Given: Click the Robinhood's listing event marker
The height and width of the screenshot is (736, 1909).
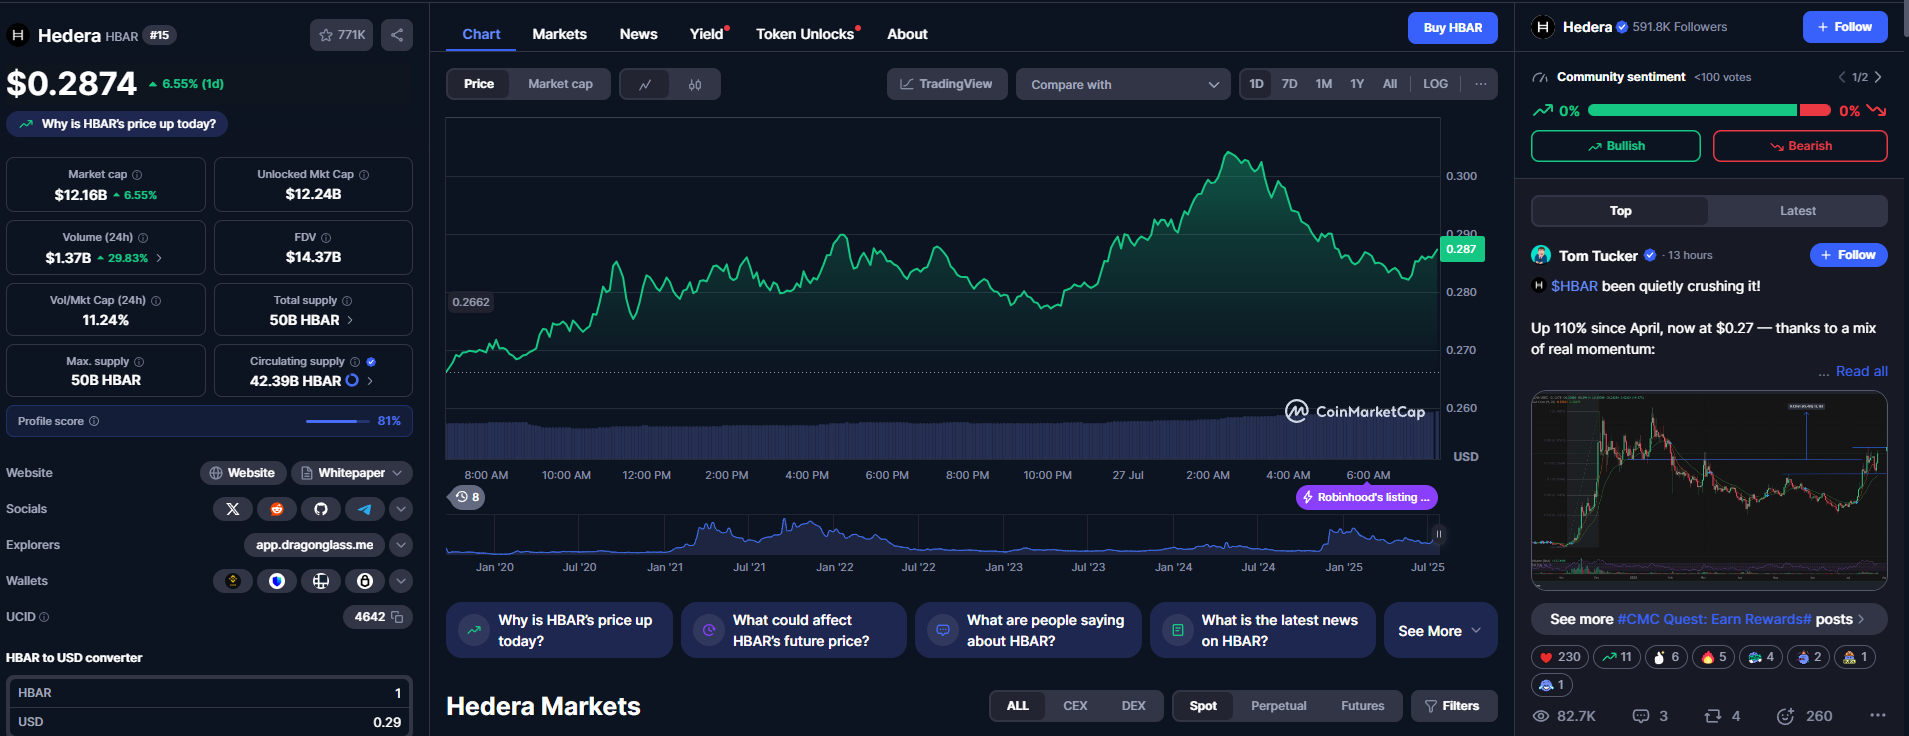Looking at the screenshot, I should [1366, 497].
